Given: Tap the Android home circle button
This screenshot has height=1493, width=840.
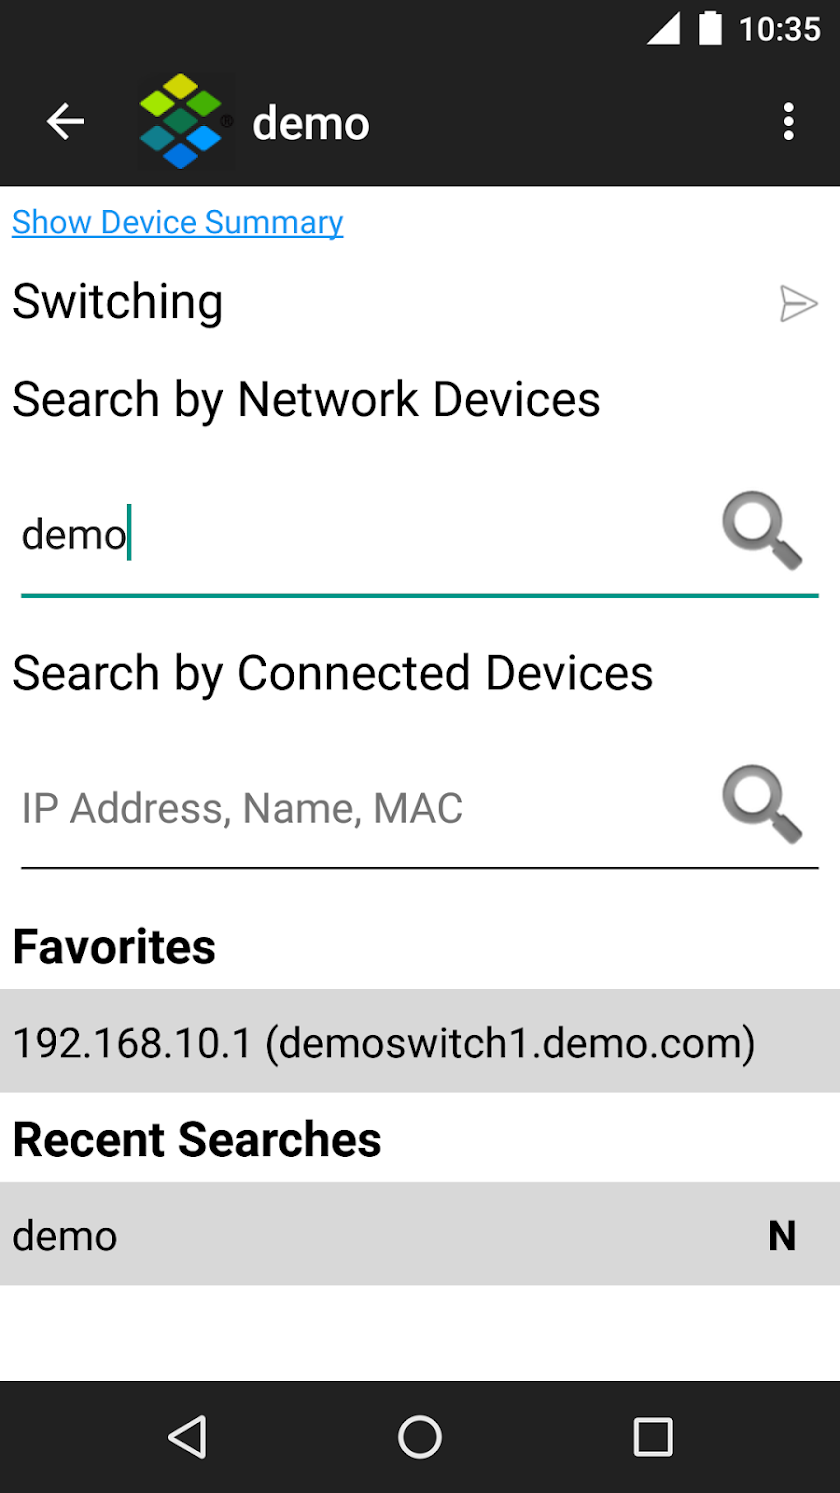Looking at the screenshot, I should click(x=420, y=1437).
